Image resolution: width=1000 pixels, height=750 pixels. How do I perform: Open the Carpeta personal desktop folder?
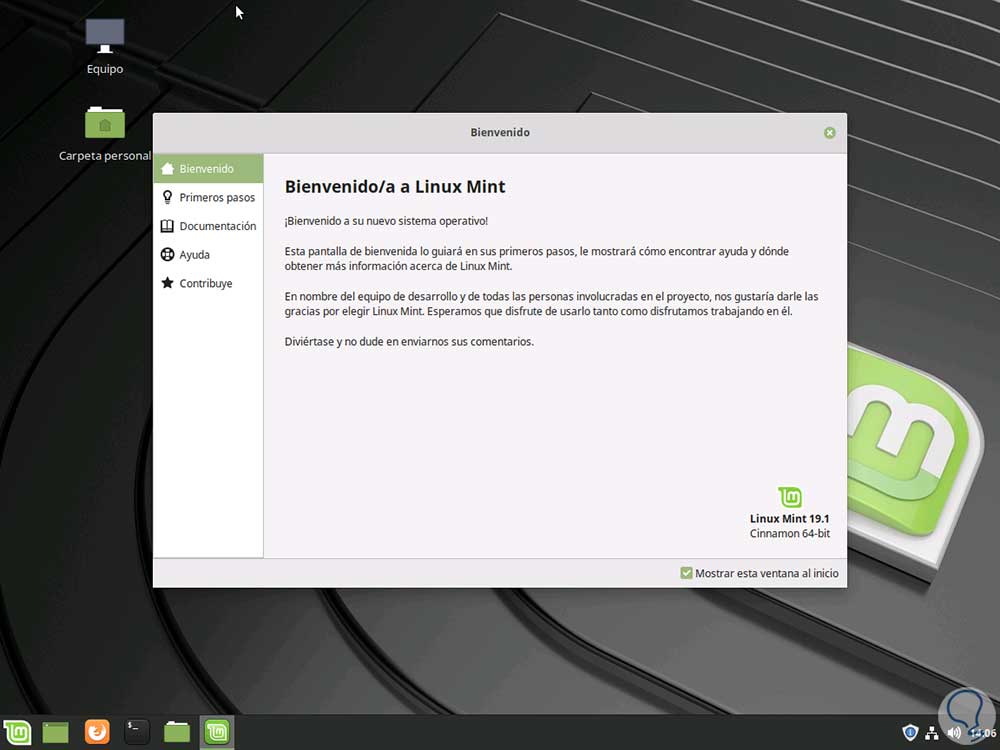pos(105,133)
